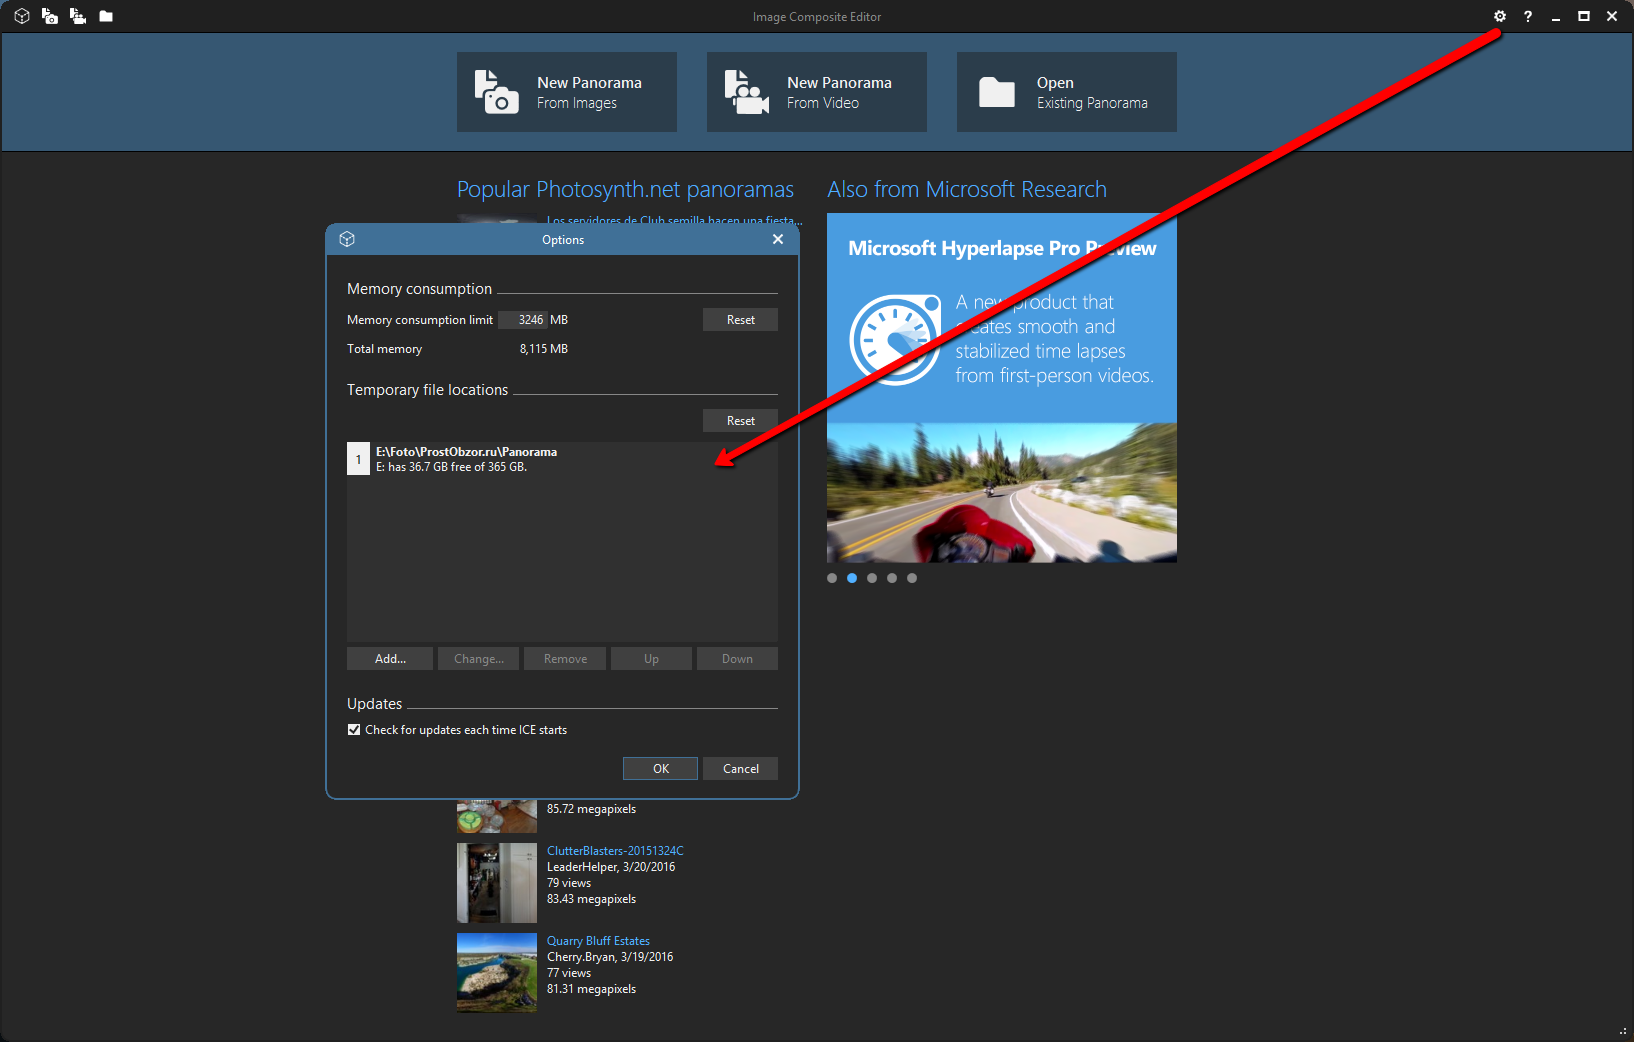Cancel the Options dialog
The height and width of the screenshot is (1042, 1634).
[740, 769]
